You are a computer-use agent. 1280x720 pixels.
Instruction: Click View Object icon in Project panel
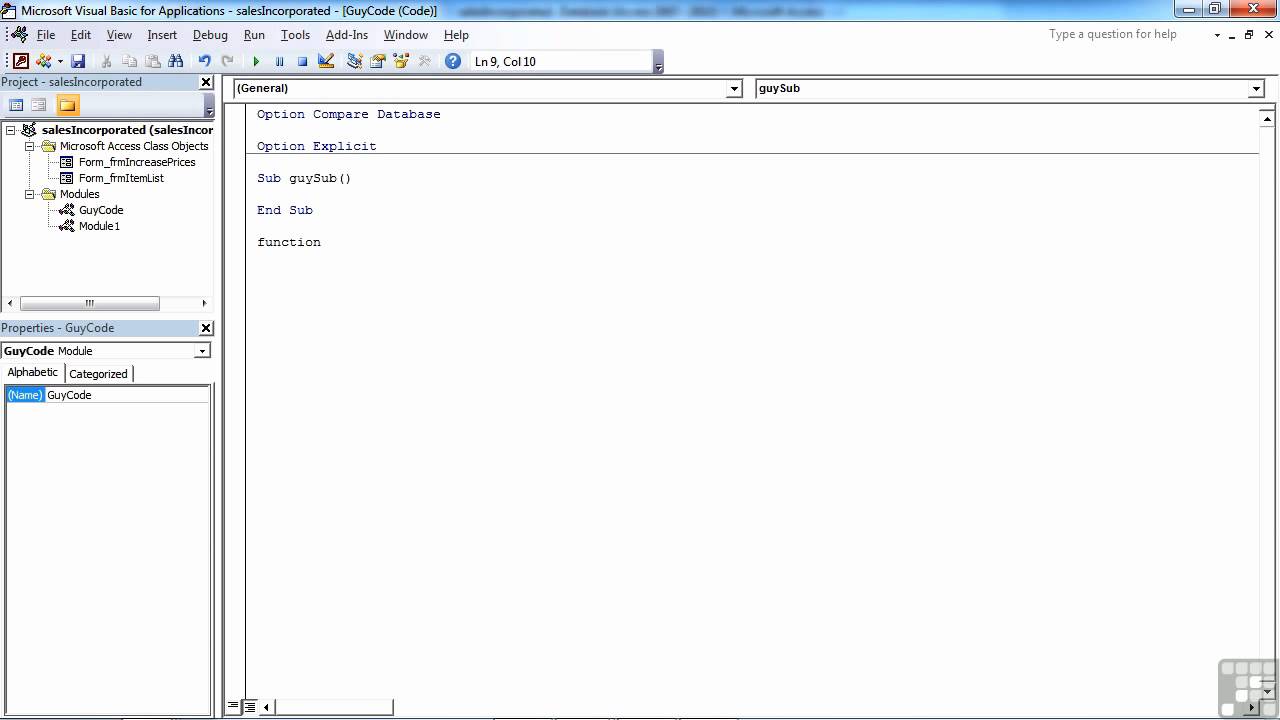click(x=39, y=105)
